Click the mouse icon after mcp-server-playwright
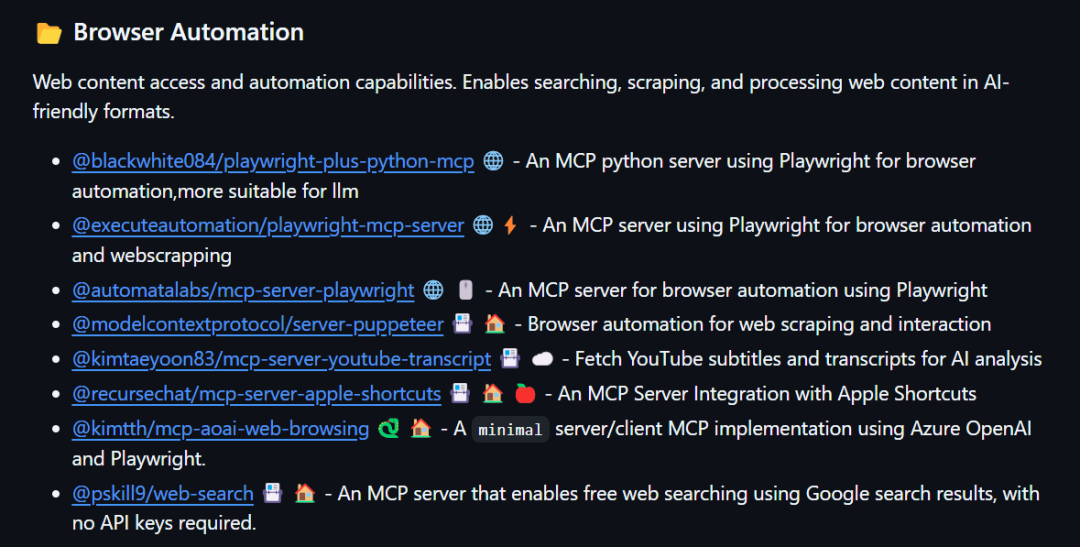Image resolution: width=1080 pixels, height=547 pixels. point(465,291)
